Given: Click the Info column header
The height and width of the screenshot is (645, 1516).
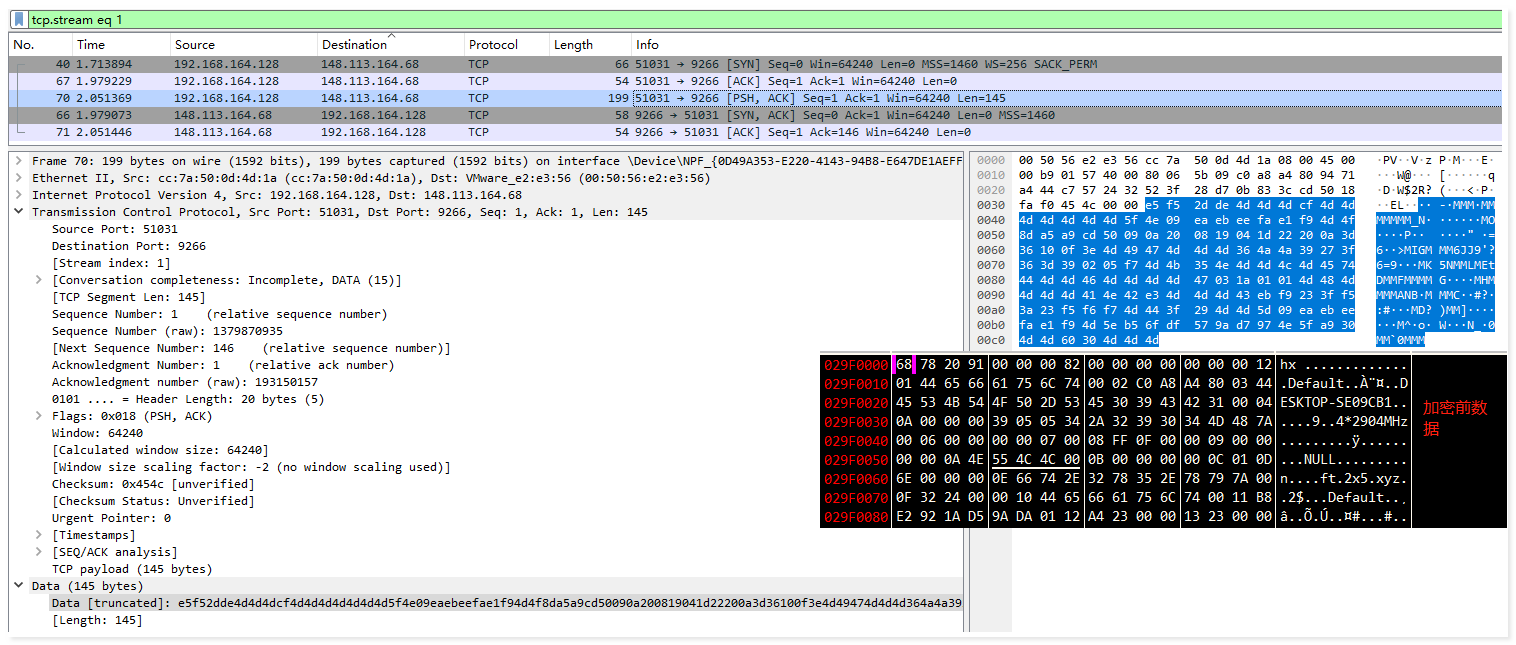Looking at the screenshot, I should pyautogui.click(x=648, y=45).
